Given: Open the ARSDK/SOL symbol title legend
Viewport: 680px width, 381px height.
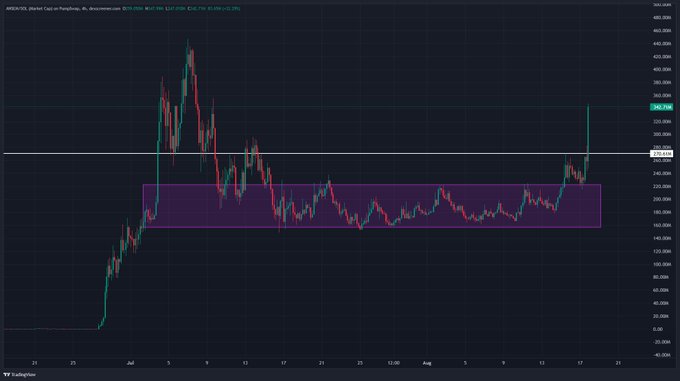Looking at the screenshot, I should click(63, 8).
